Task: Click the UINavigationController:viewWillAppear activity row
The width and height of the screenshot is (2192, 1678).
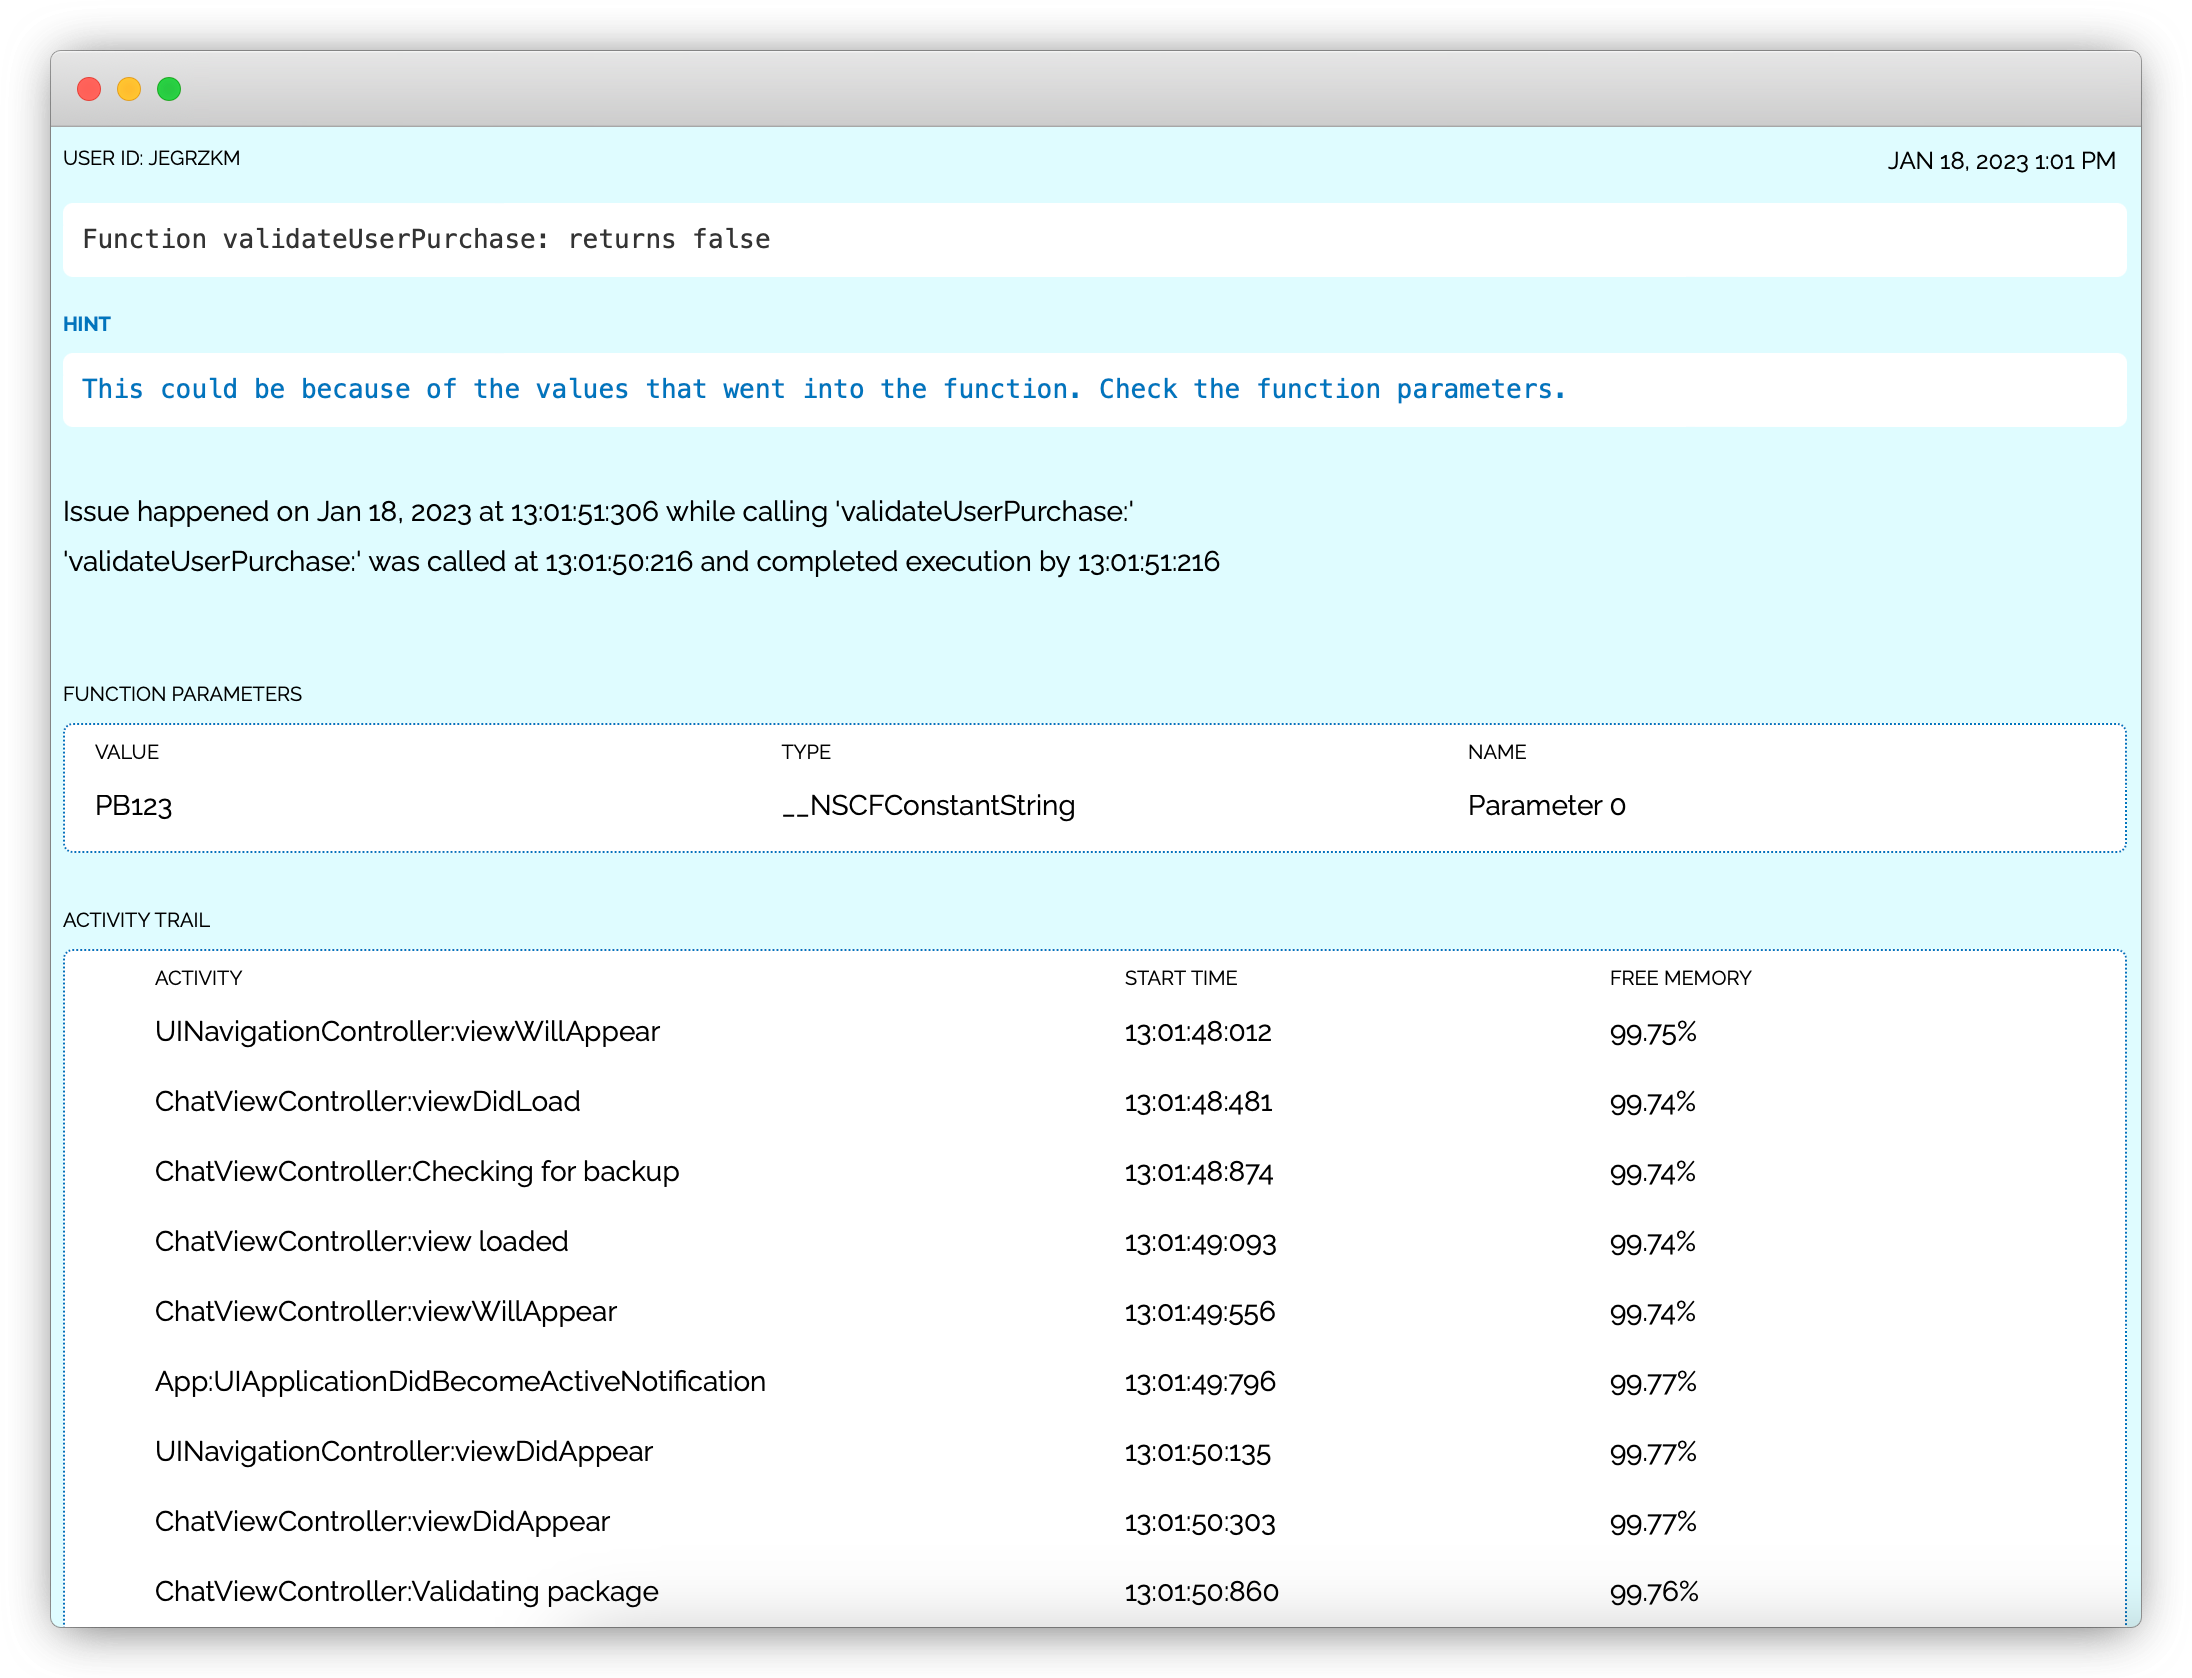Action: pyautogui.click(x=407, y=1032)
